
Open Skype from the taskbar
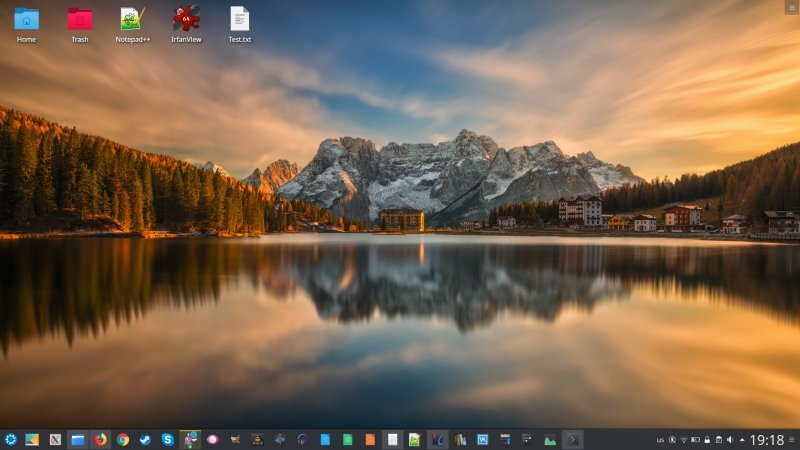167,439
